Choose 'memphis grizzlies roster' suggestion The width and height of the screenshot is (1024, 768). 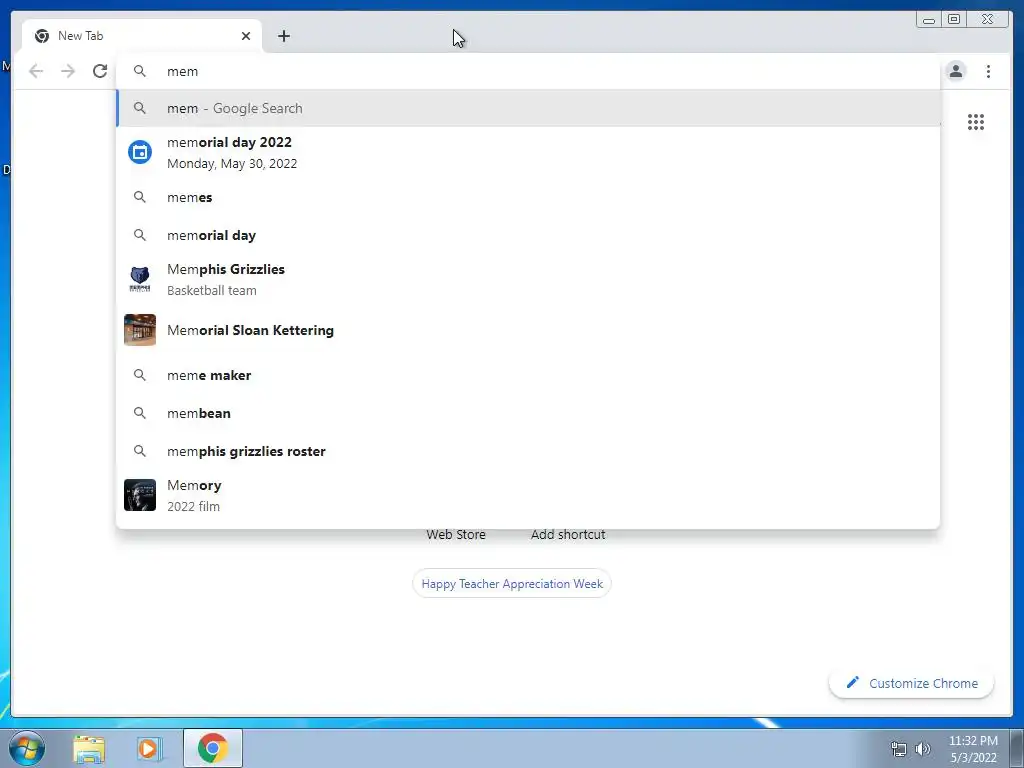pyautogui.click(x=528, y=451)
